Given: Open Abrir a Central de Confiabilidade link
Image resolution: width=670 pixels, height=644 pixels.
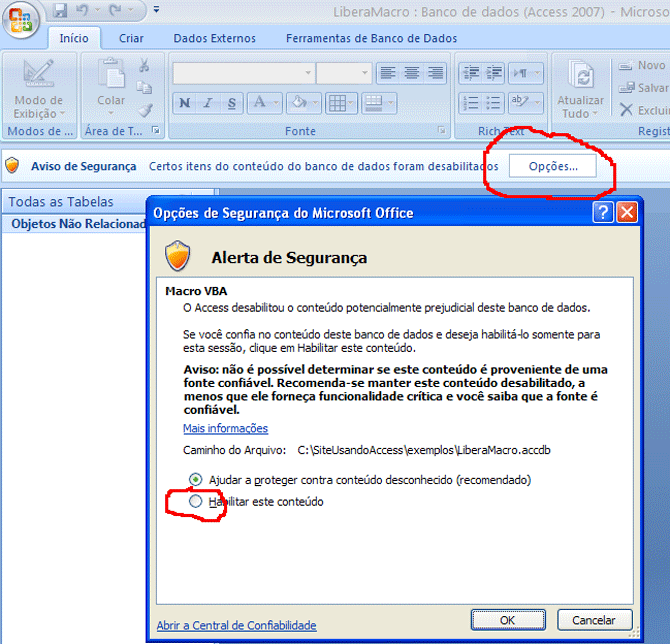Looking at the screenshot, I should pyautogui.click(x=236, y=625).
